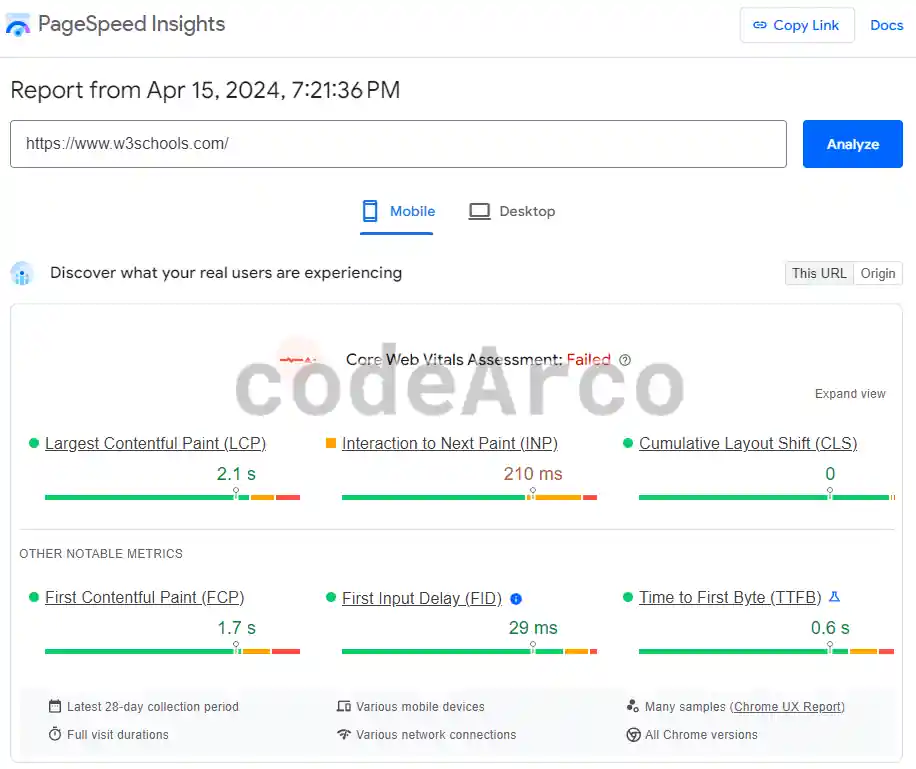The width and height of the screenshot is (916, 769).
Task: Click the TTFB distribution bar
Action: click(x=766, y=651)
